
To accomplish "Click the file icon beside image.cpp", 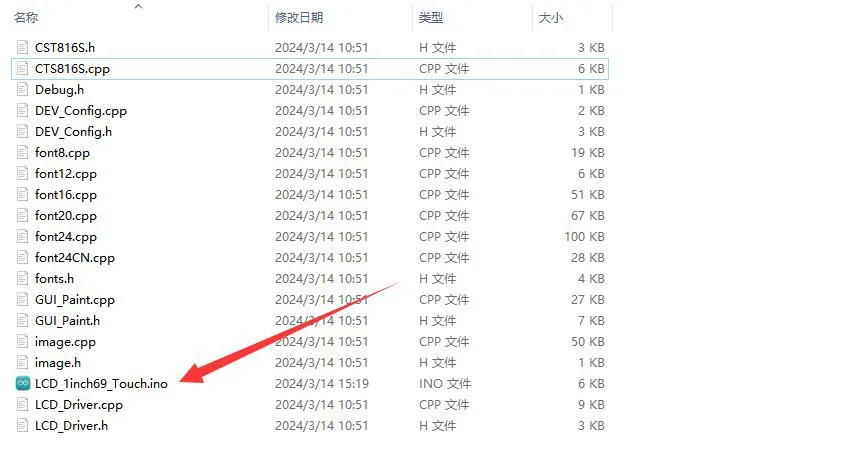I will (x=22, y=341).
